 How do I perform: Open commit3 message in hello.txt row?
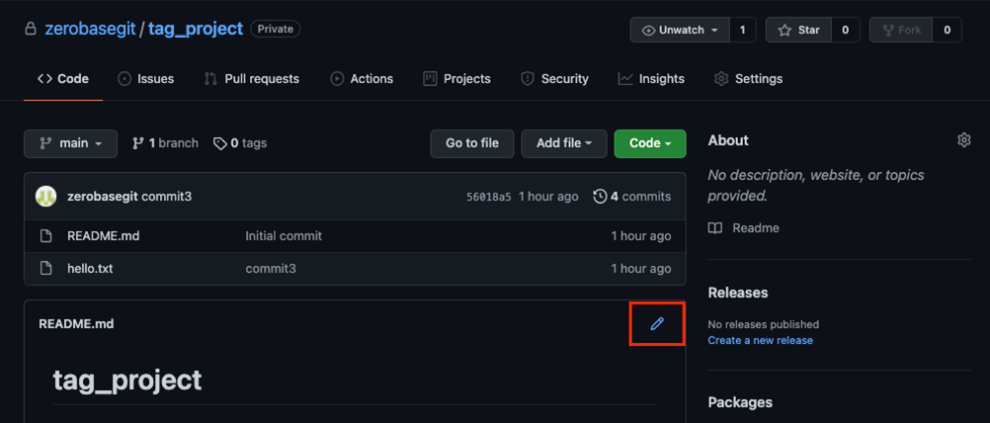[271, 268]
